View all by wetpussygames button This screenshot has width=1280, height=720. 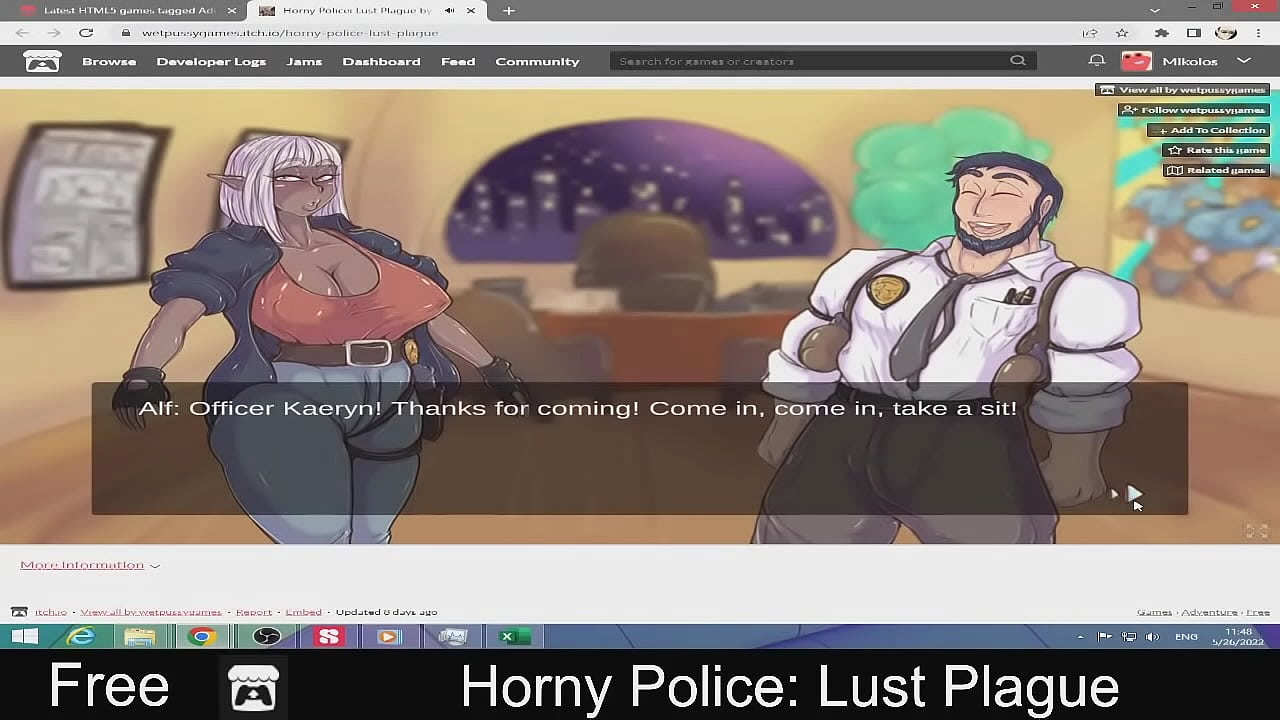coord(1182,90)
